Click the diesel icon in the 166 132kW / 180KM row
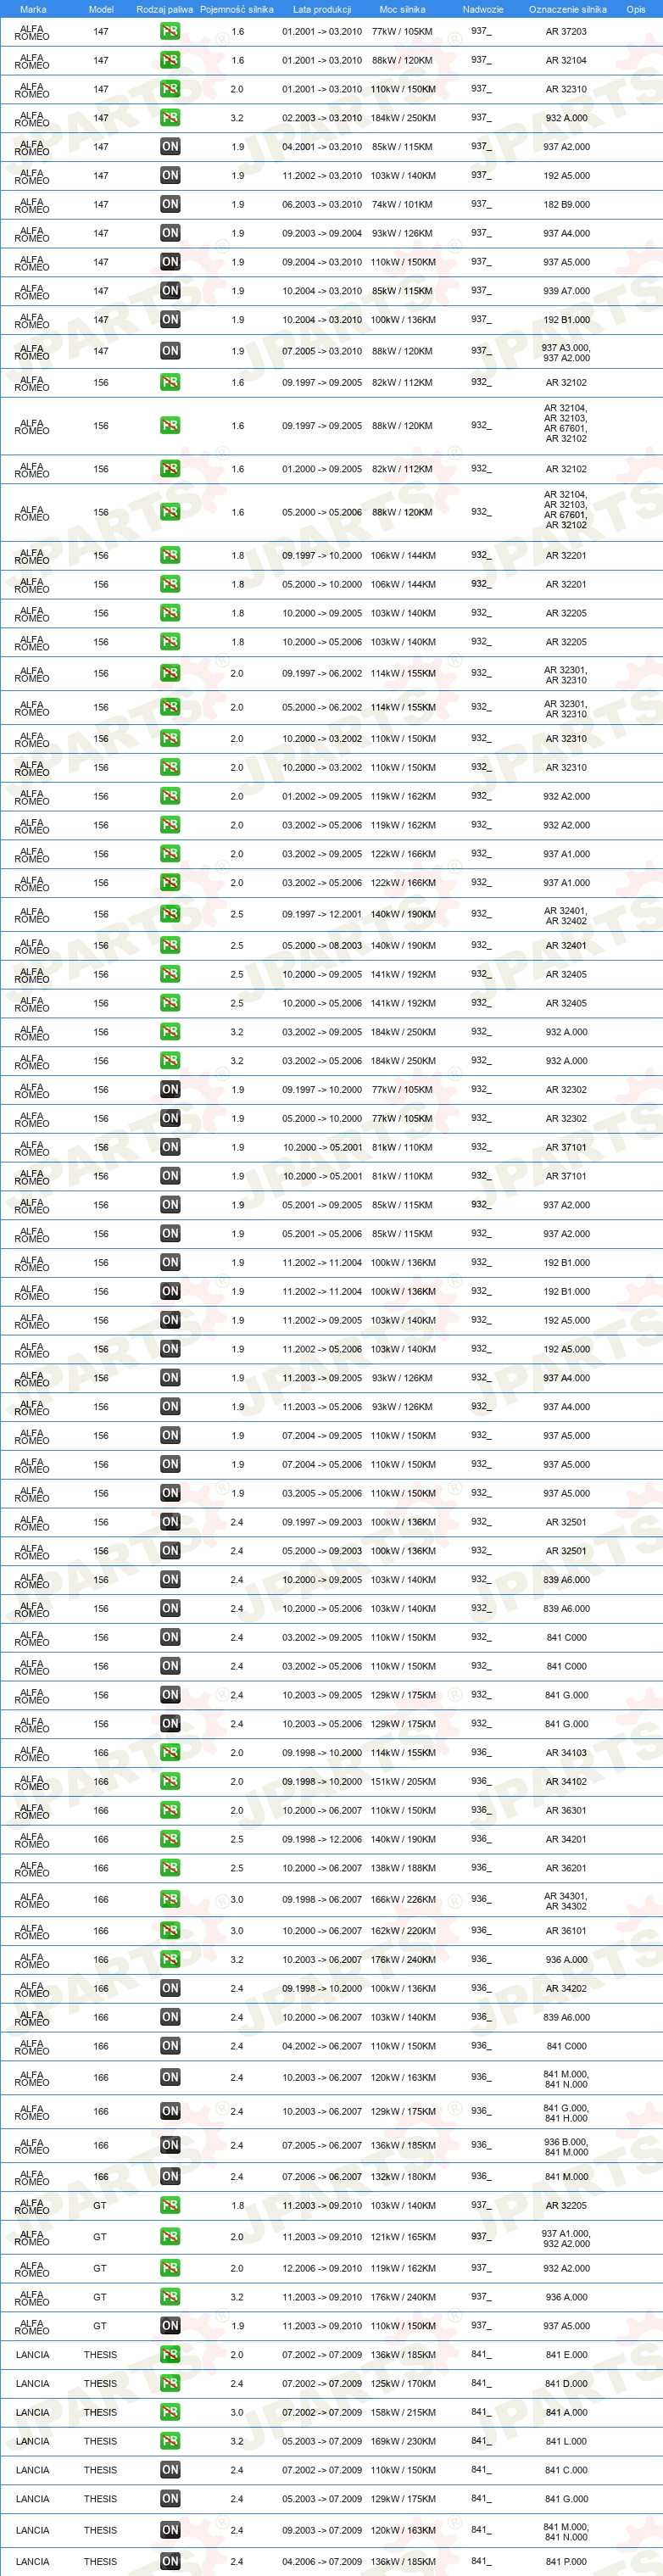This screenshot has height=2576, width=663. [170, 2177]
